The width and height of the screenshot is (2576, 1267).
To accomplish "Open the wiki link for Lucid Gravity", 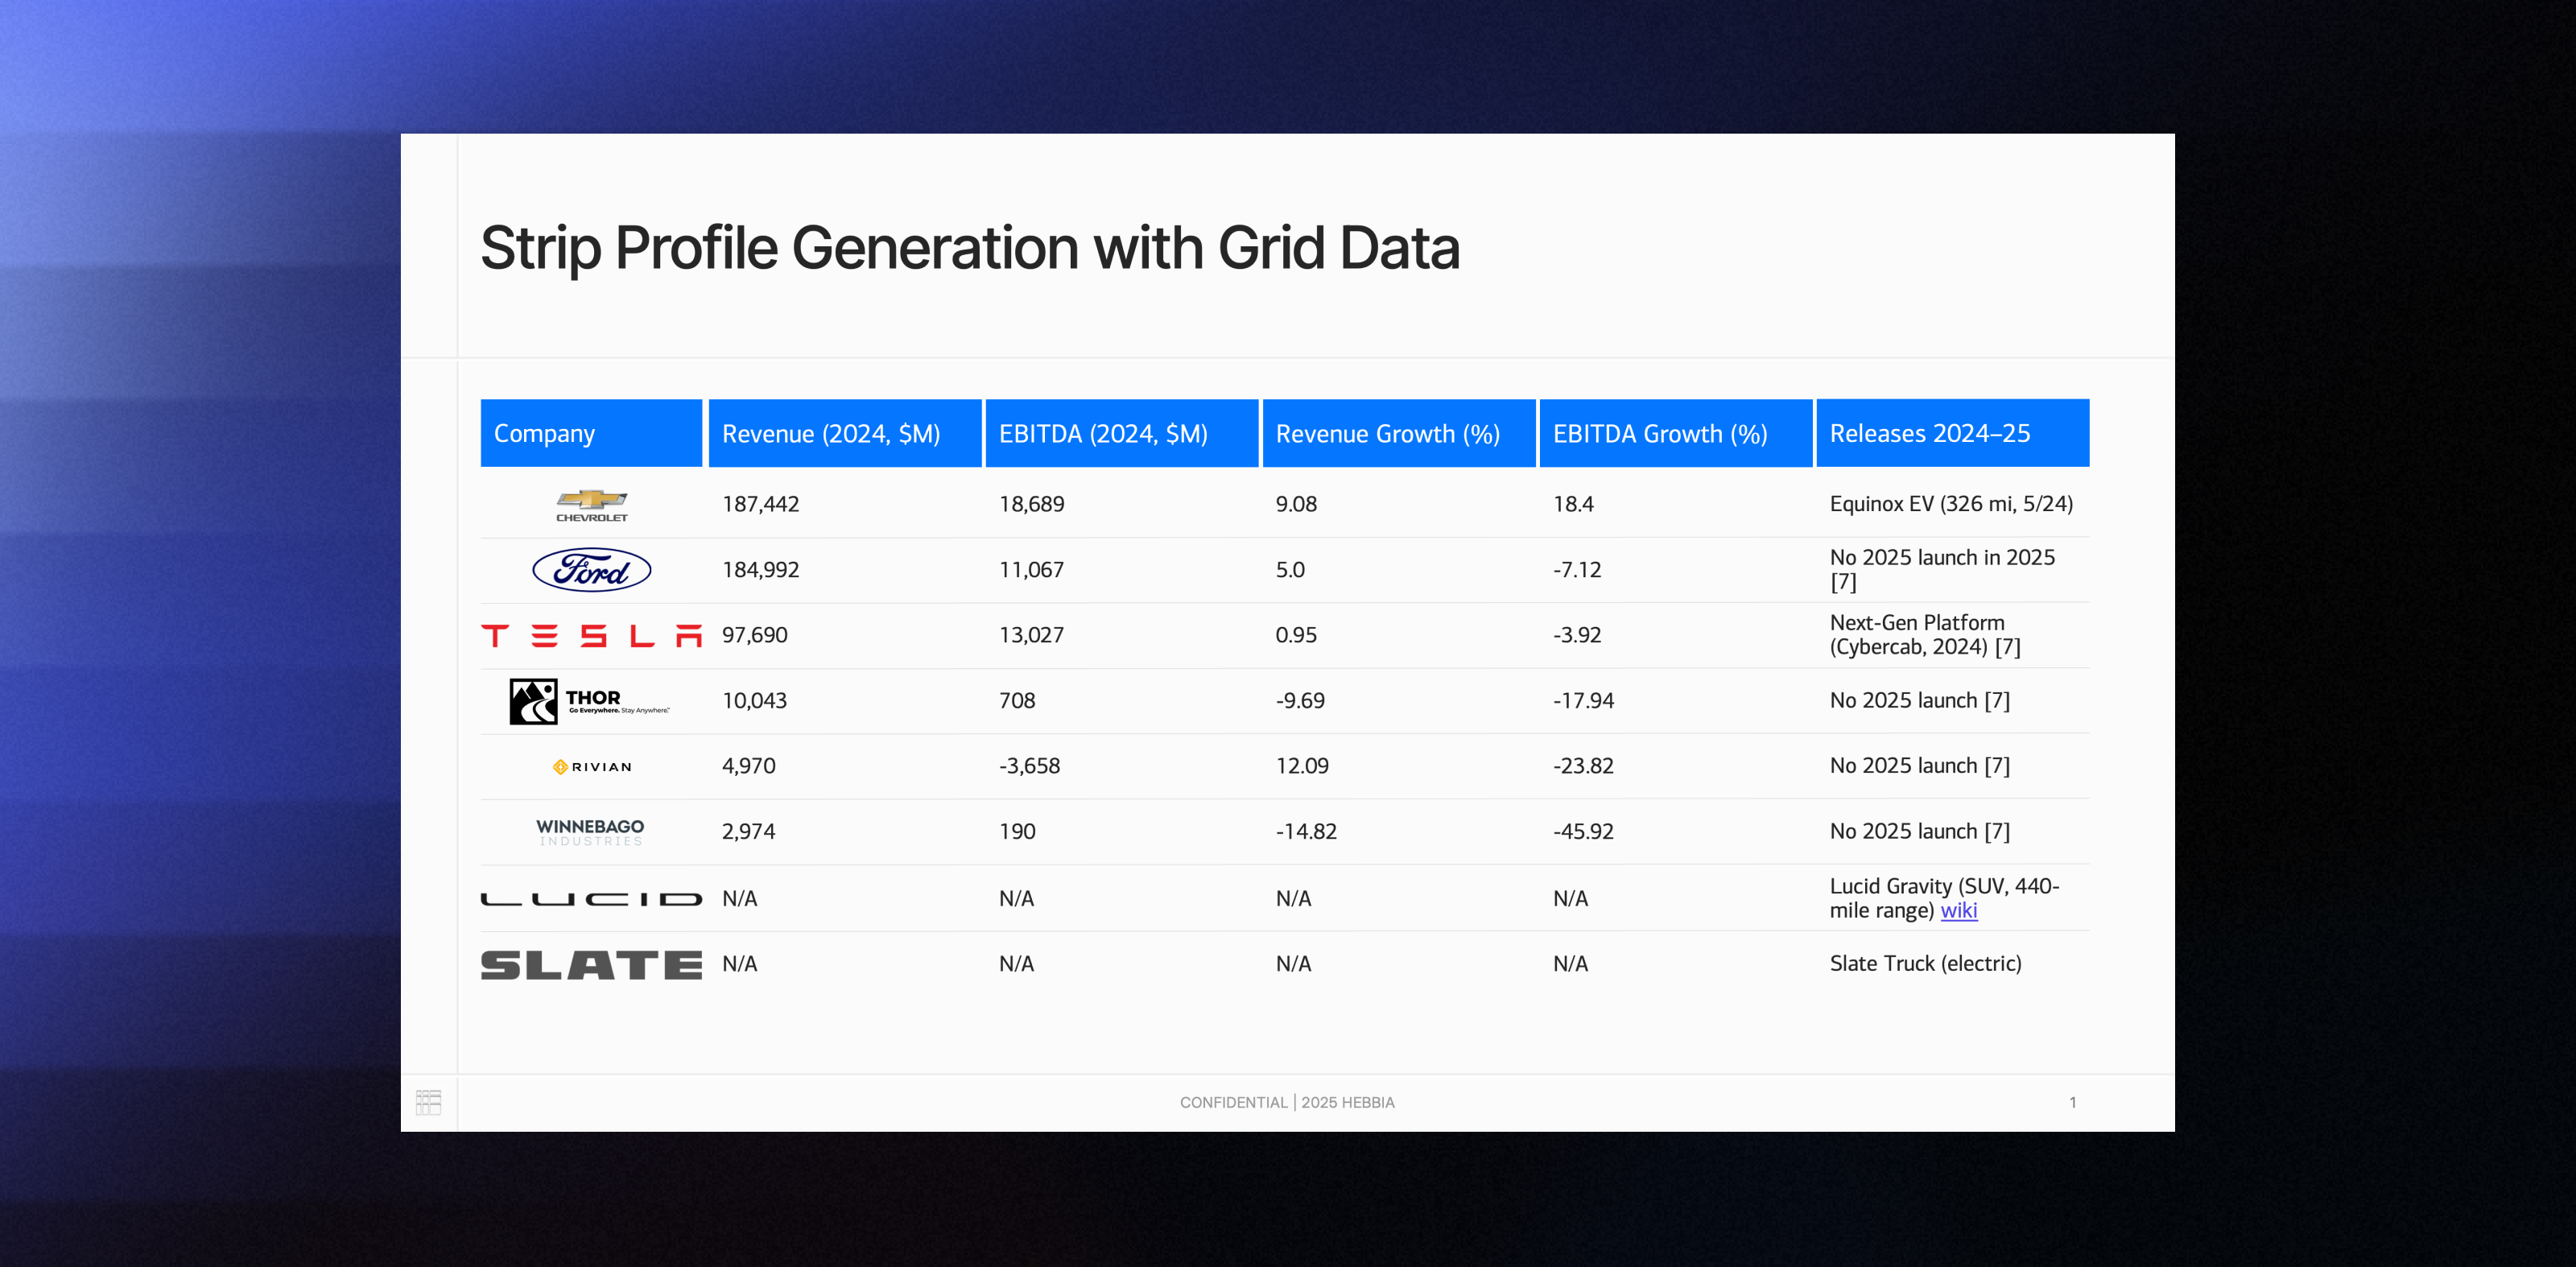I will click(1958, 911).
